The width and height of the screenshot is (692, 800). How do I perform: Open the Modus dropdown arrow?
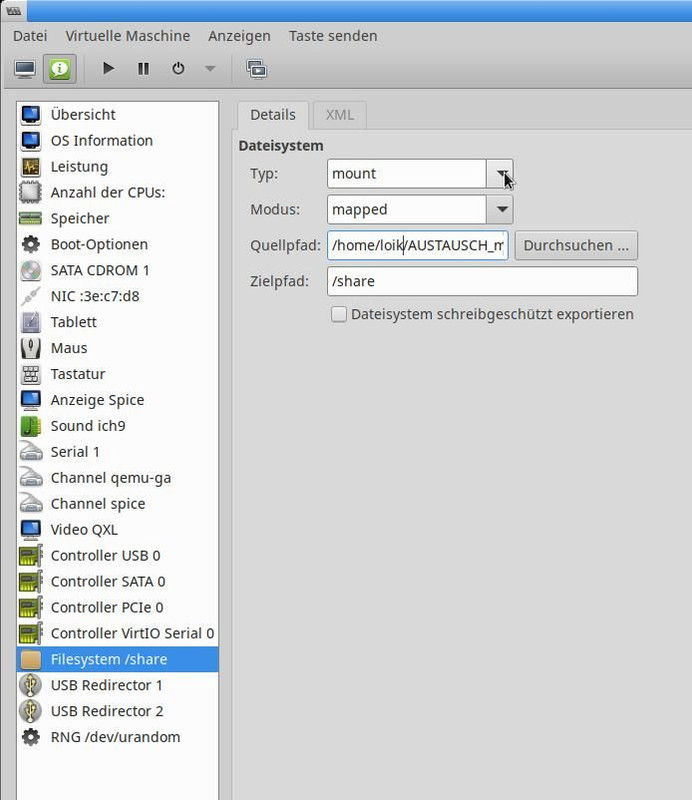(500, 210)
